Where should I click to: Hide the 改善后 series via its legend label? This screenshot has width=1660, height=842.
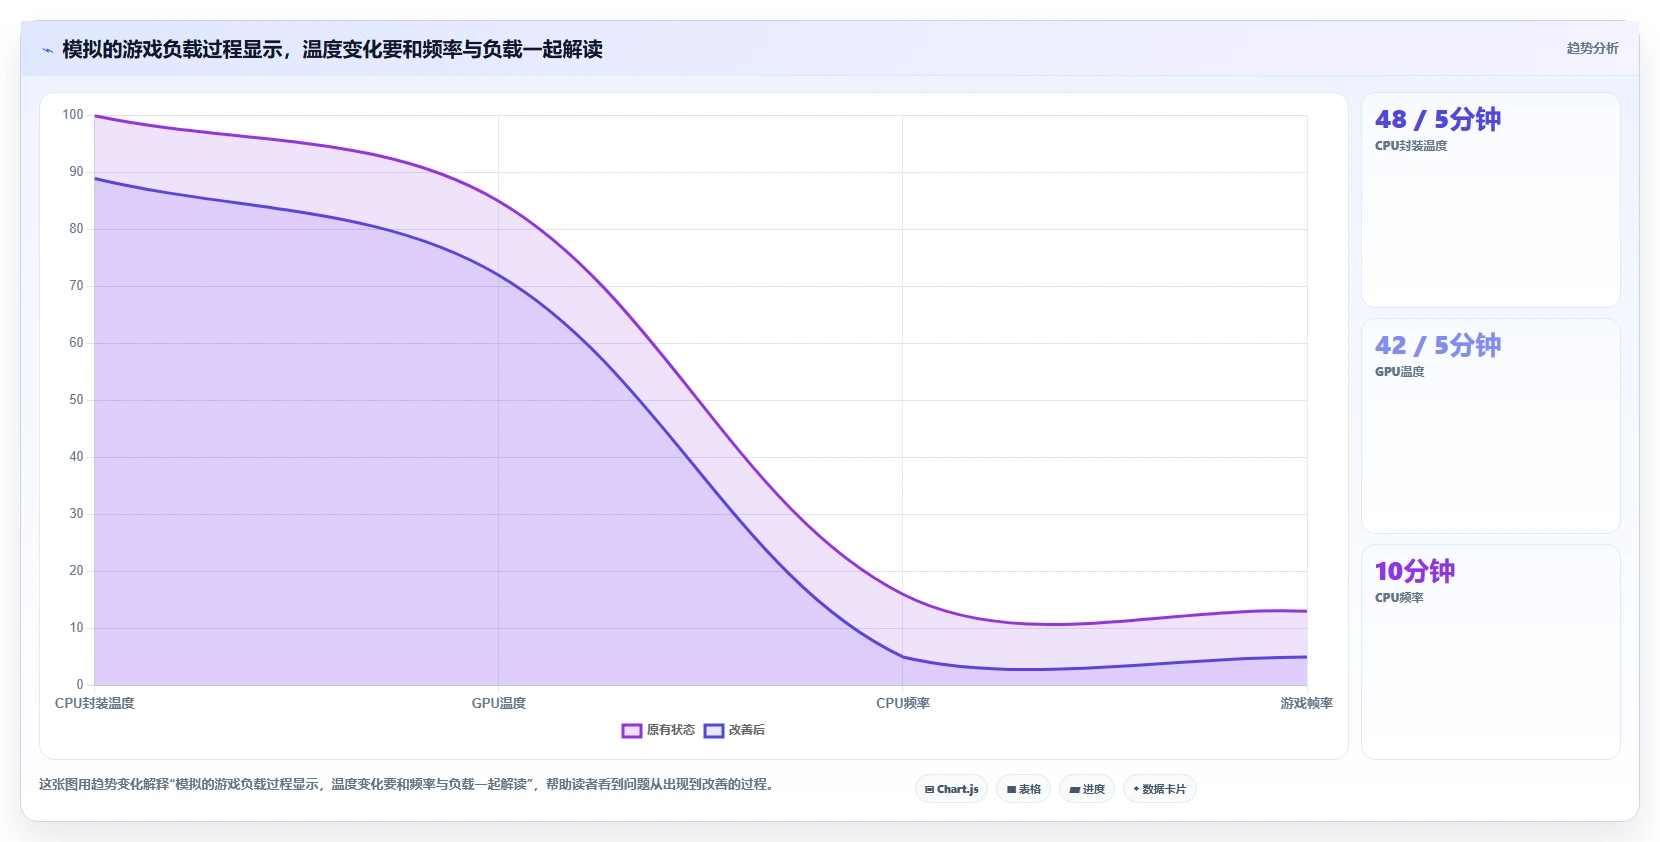[x=747, y=730]
